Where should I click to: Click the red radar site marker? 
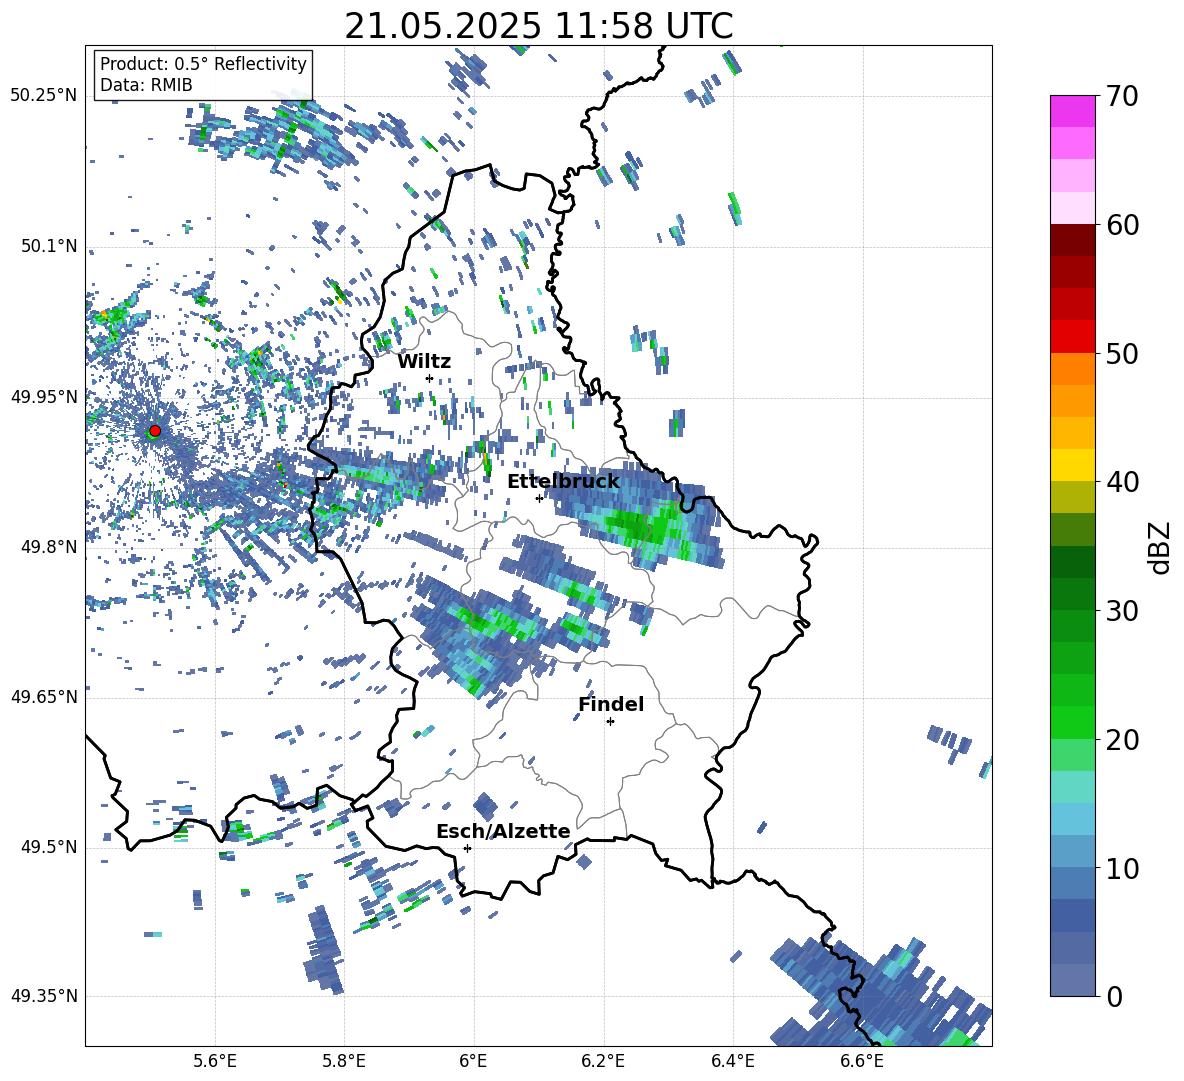click(155, 430)
